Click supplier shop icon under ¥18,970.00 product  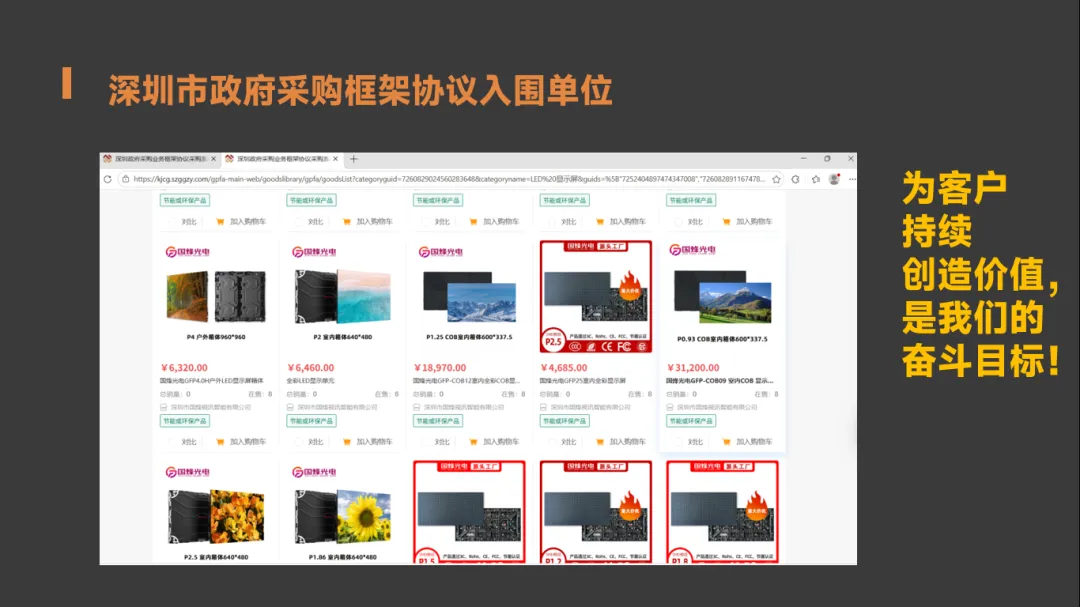click(x=417, y=407)
